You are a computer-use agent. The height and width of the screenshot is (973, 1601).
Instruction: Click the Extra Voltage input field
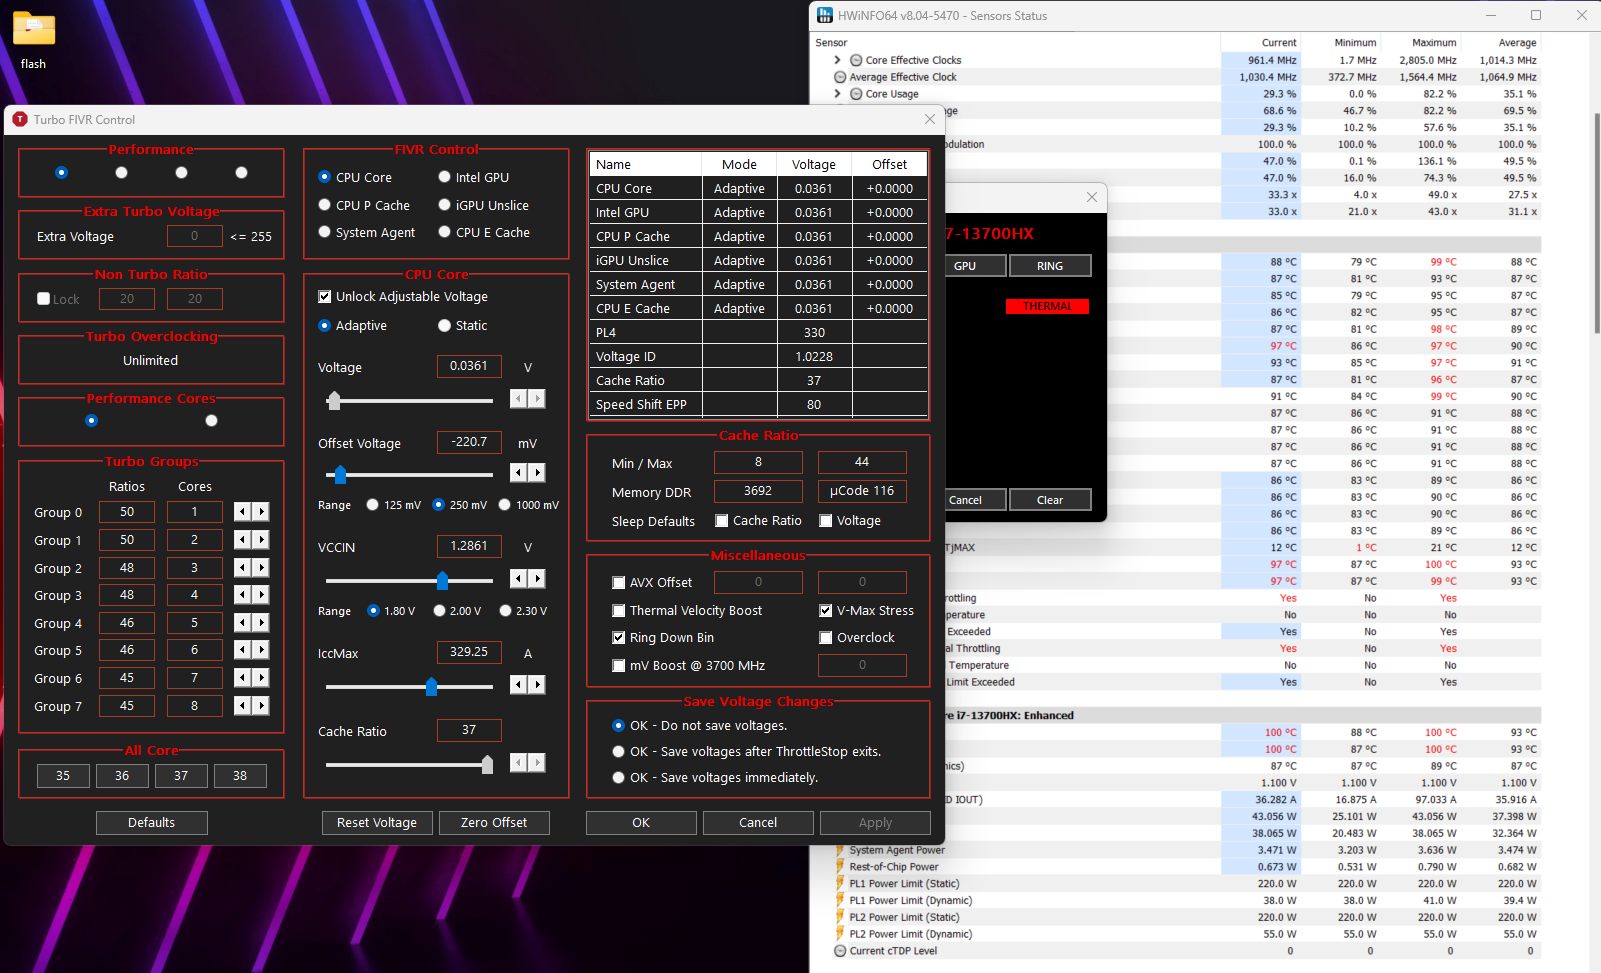click(194, 236)
